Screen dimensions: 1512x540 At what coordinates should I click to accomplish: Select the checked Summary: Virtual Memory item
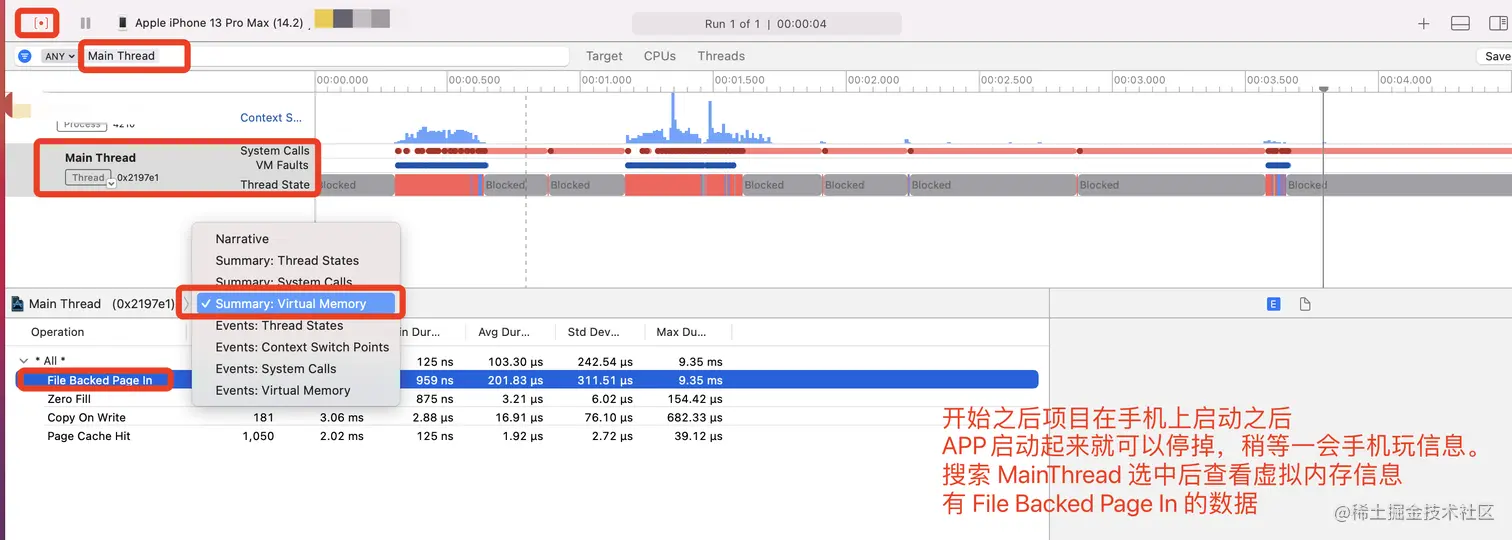pyautogui.click(x=296, y=303)
